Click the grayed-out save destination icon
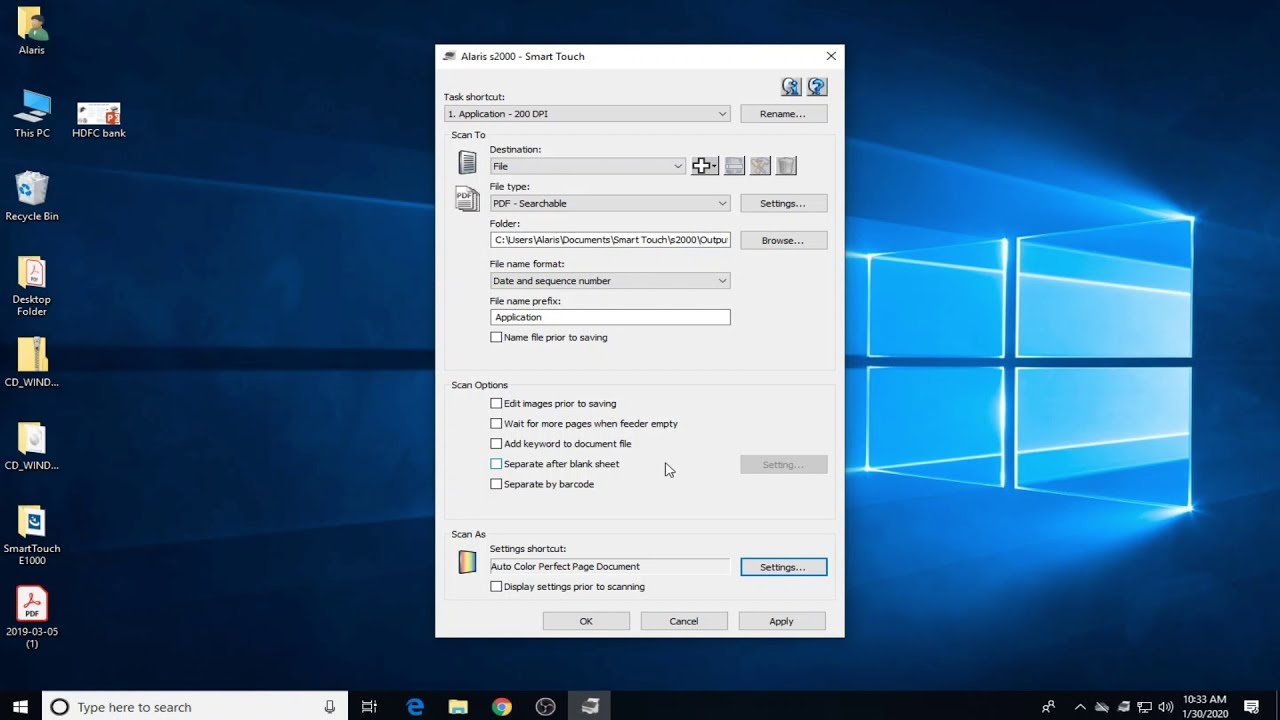Viewport: 1280px width, 720px height. (734, 166)
